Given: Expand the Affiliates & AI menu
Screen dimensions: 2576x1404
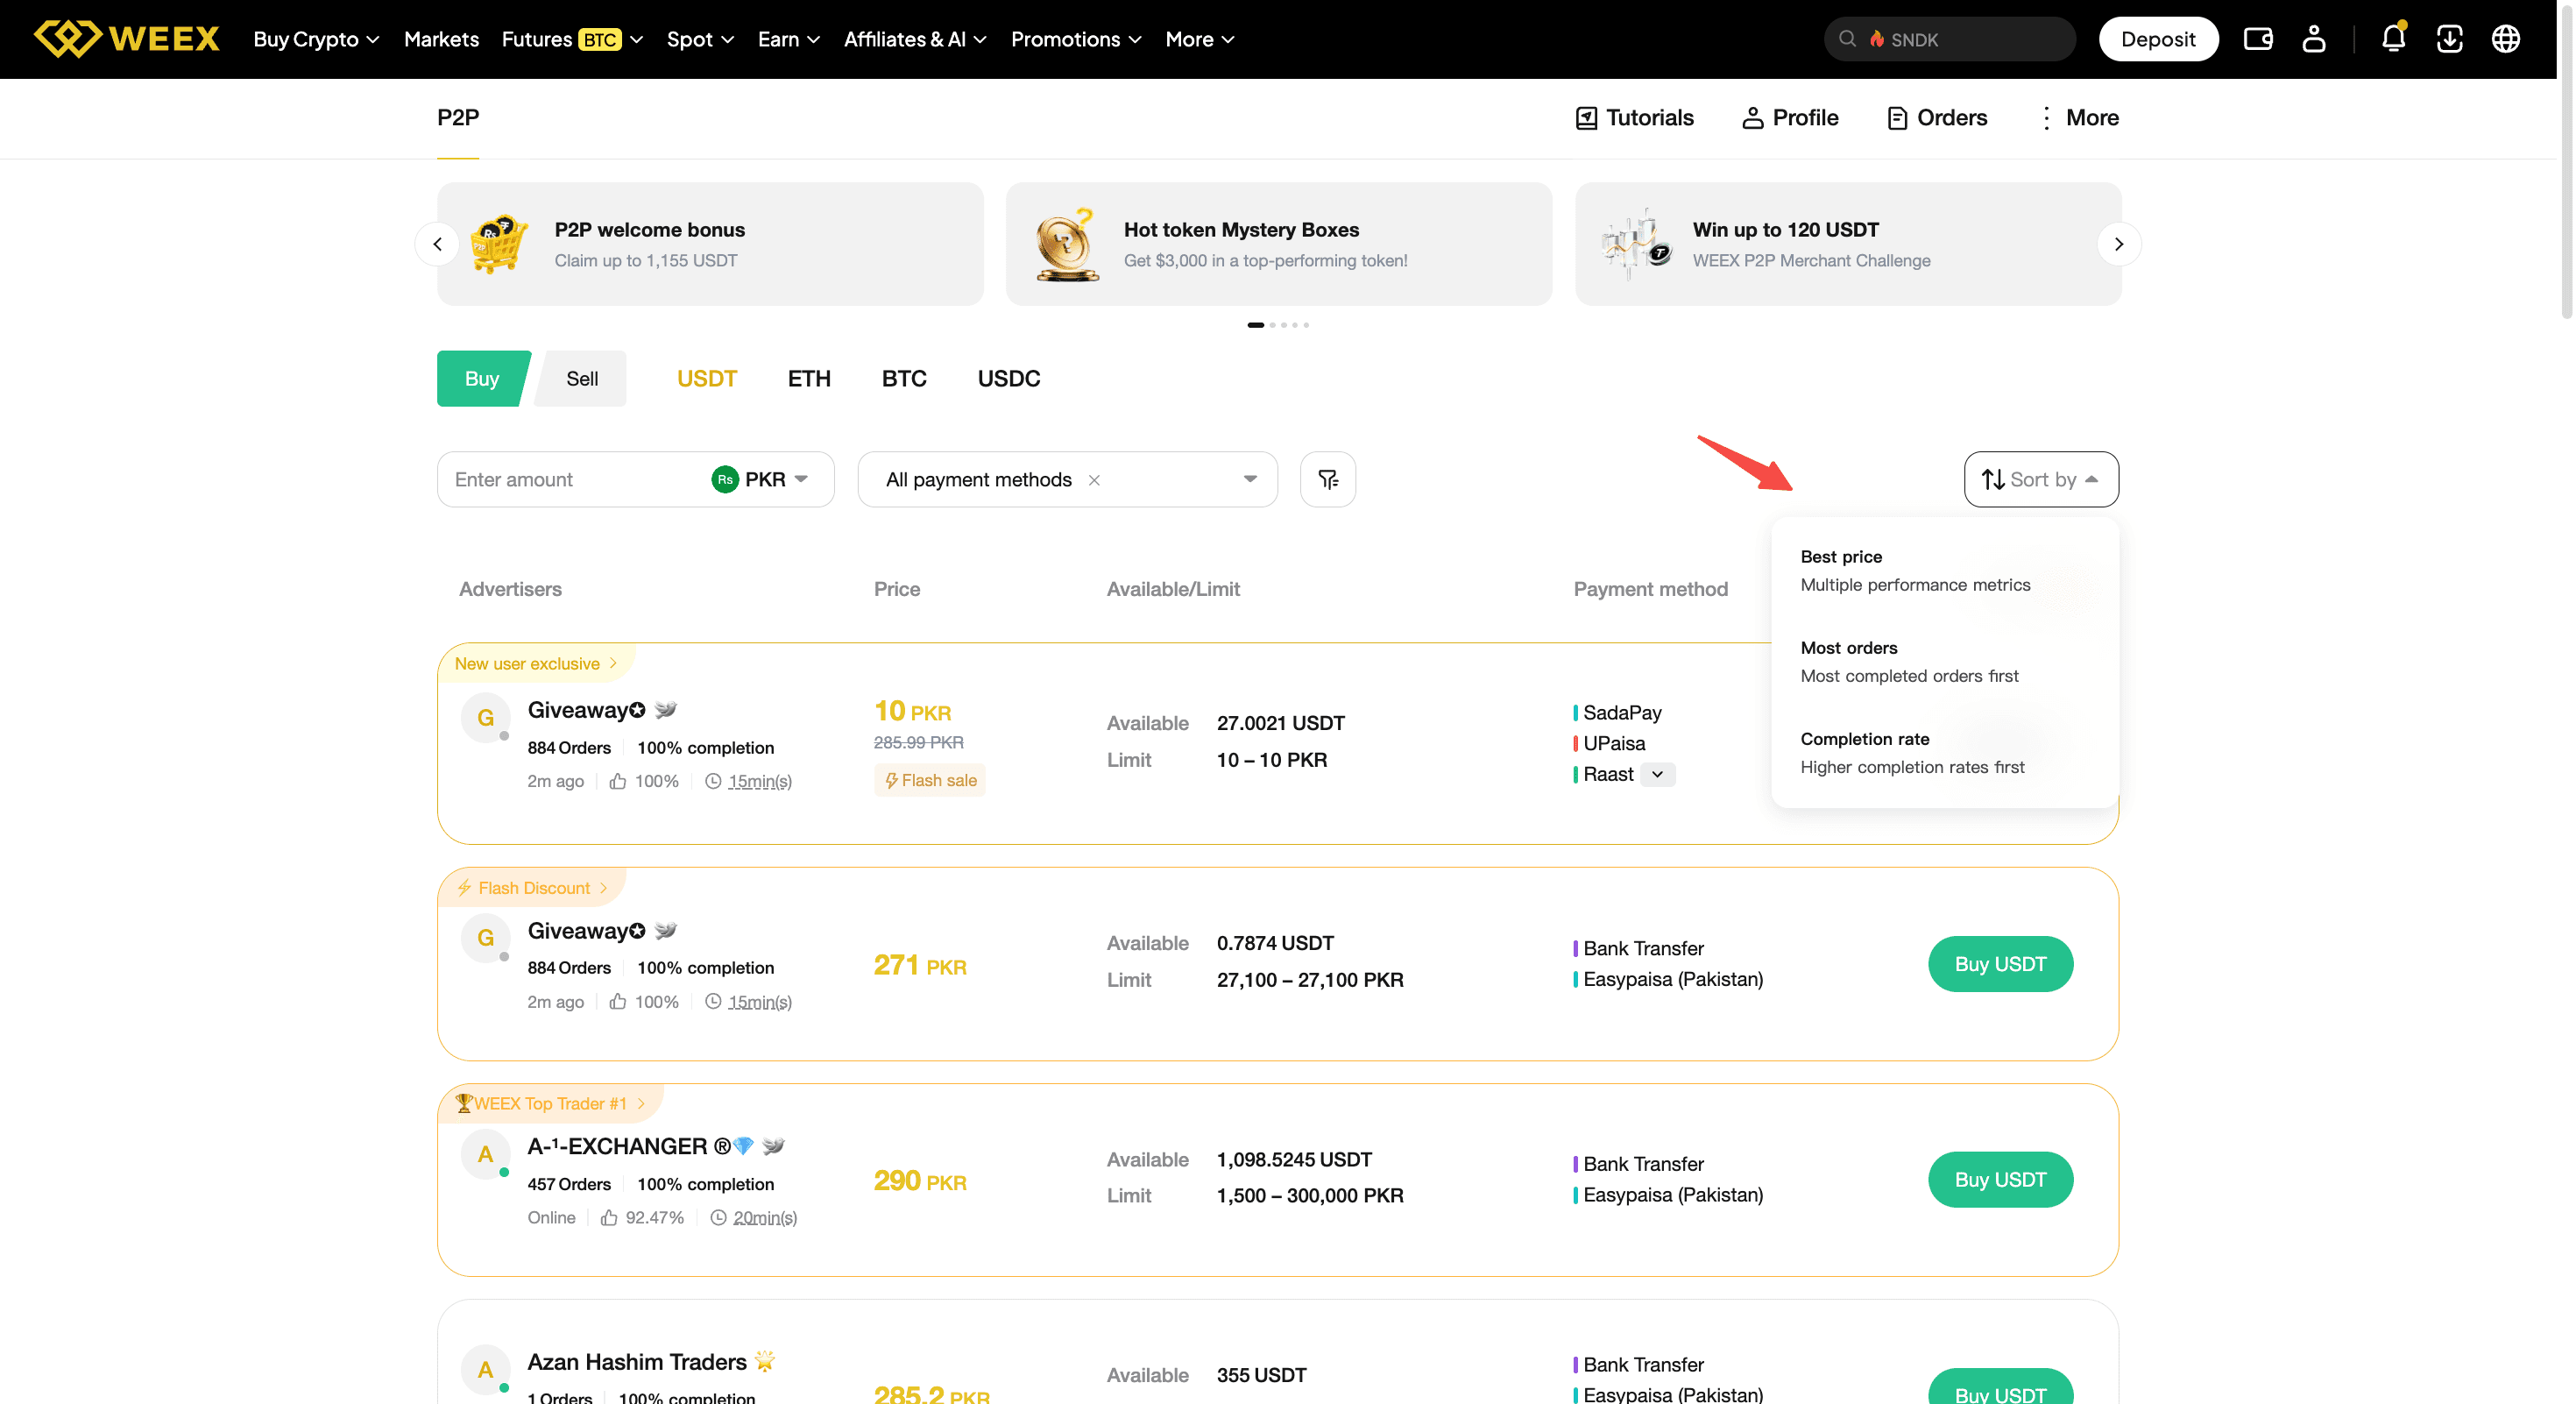Looking at the screenshot, I should (915, 39).
